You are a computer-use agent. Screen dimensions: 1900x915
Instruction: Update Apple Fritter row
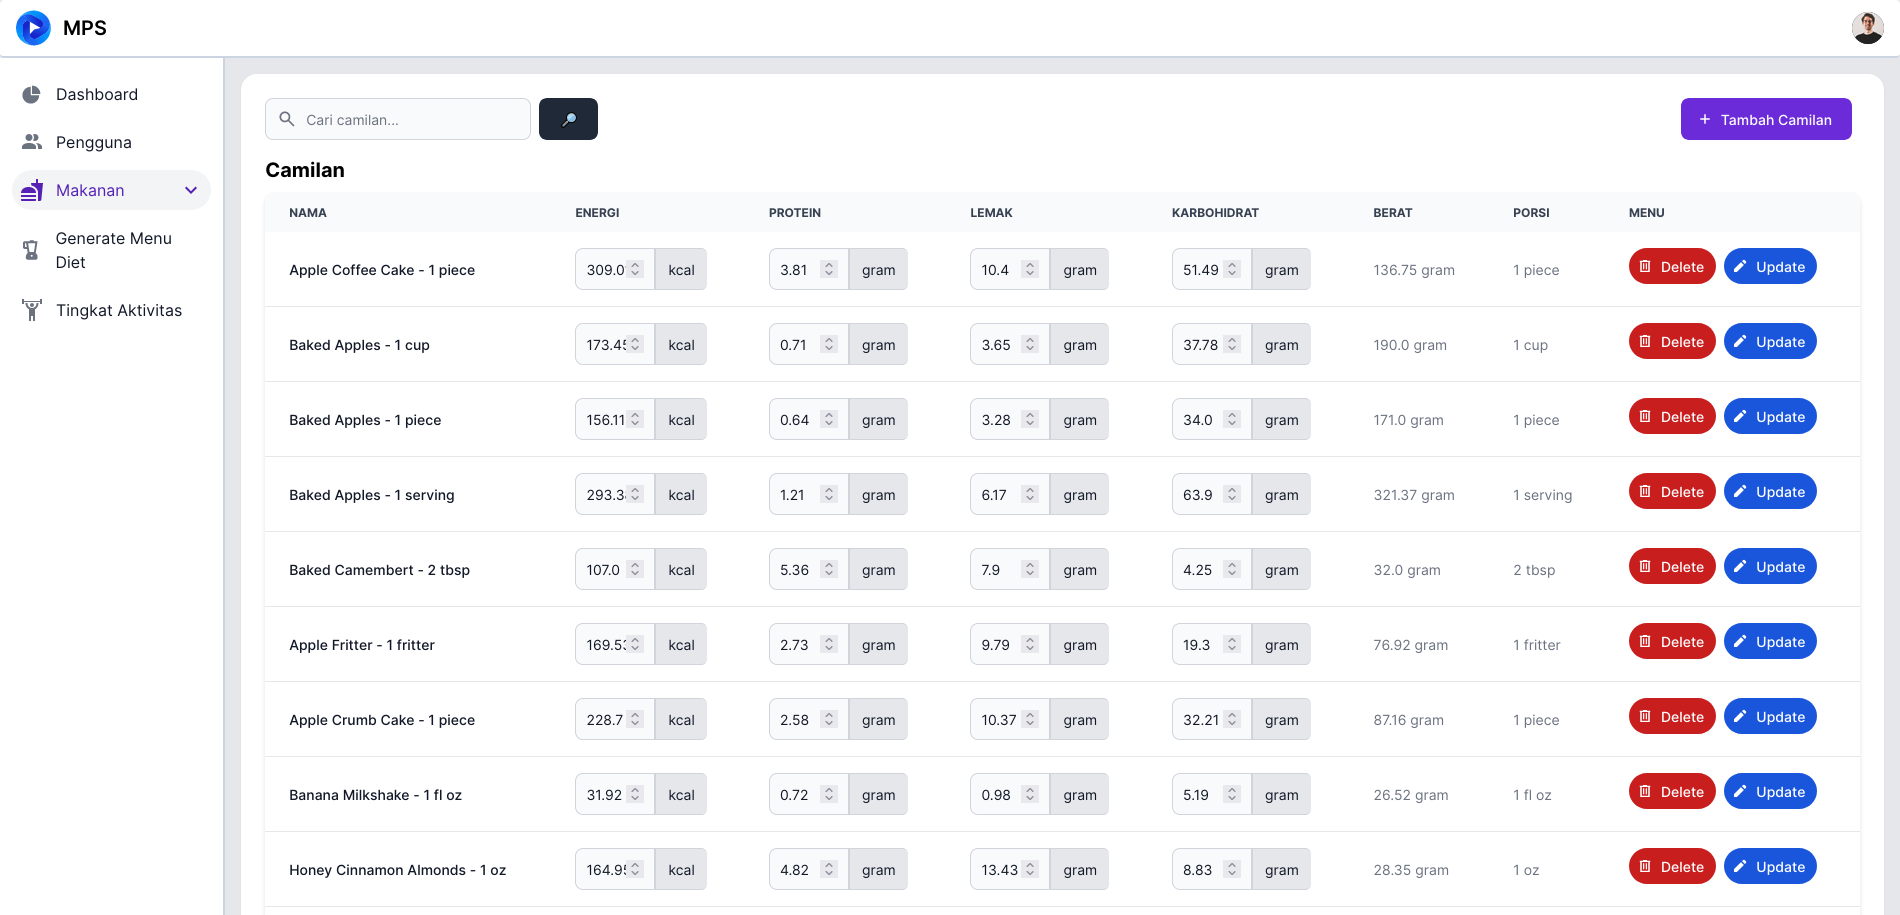click(1770, 642)
